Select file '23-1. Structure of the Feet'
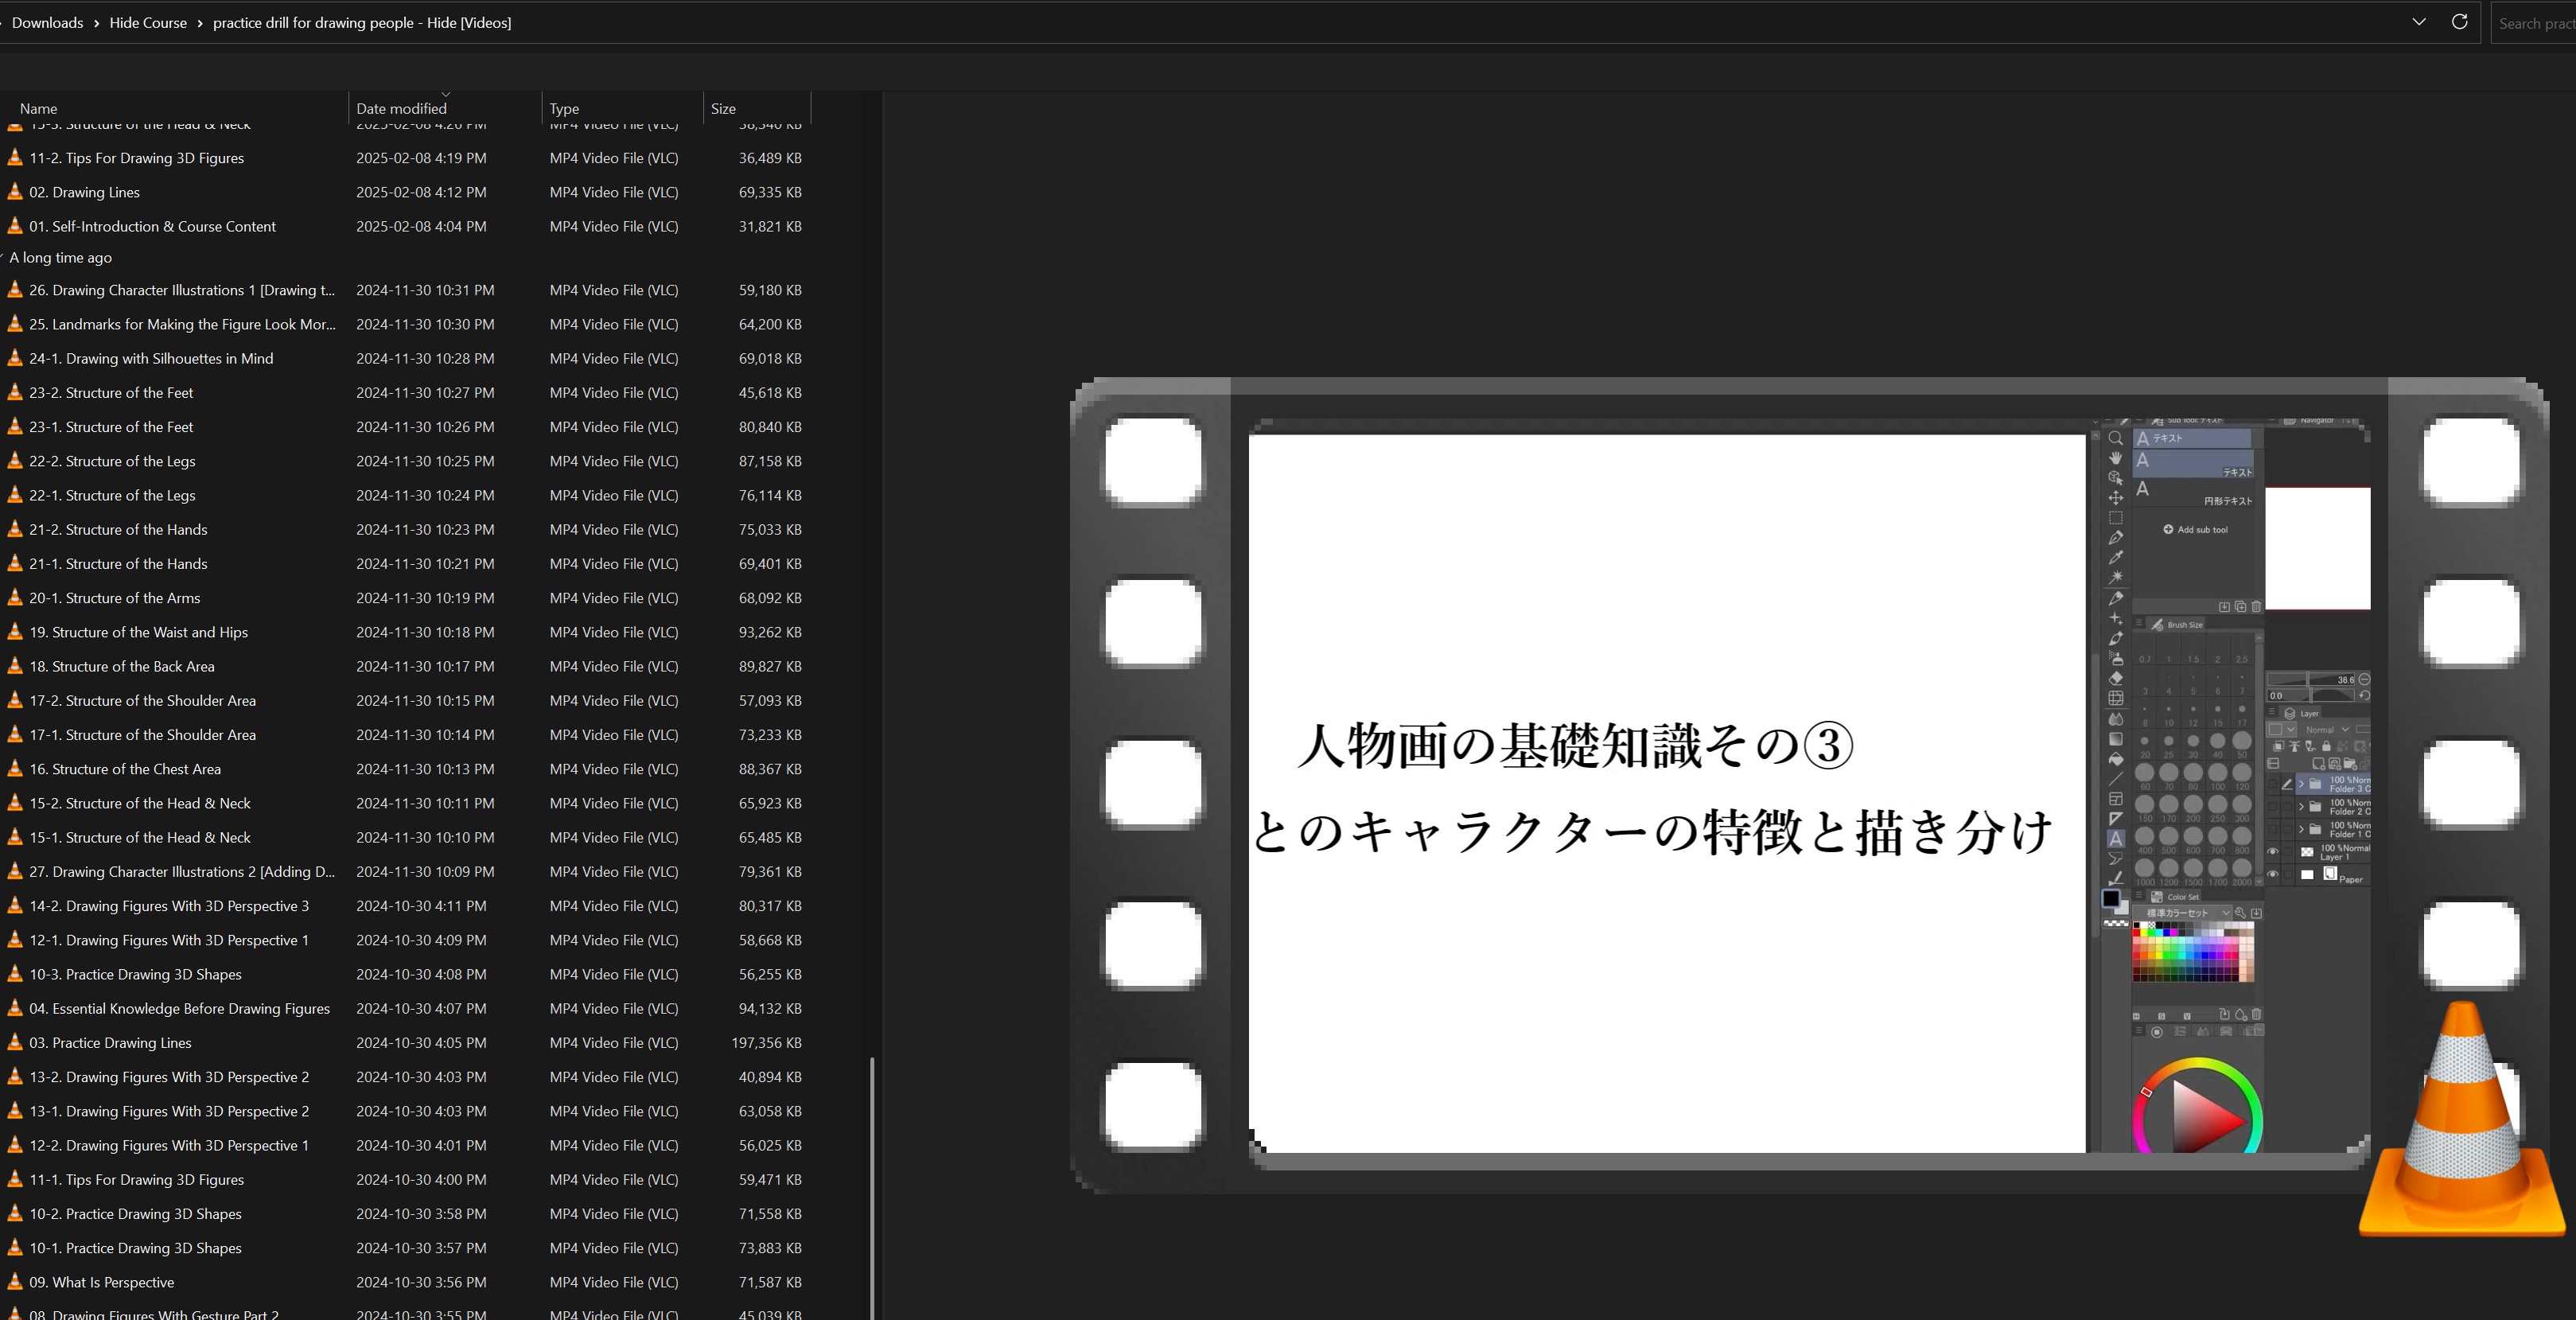Viewport: 2576px width, 1320px height. coord(110,426)
